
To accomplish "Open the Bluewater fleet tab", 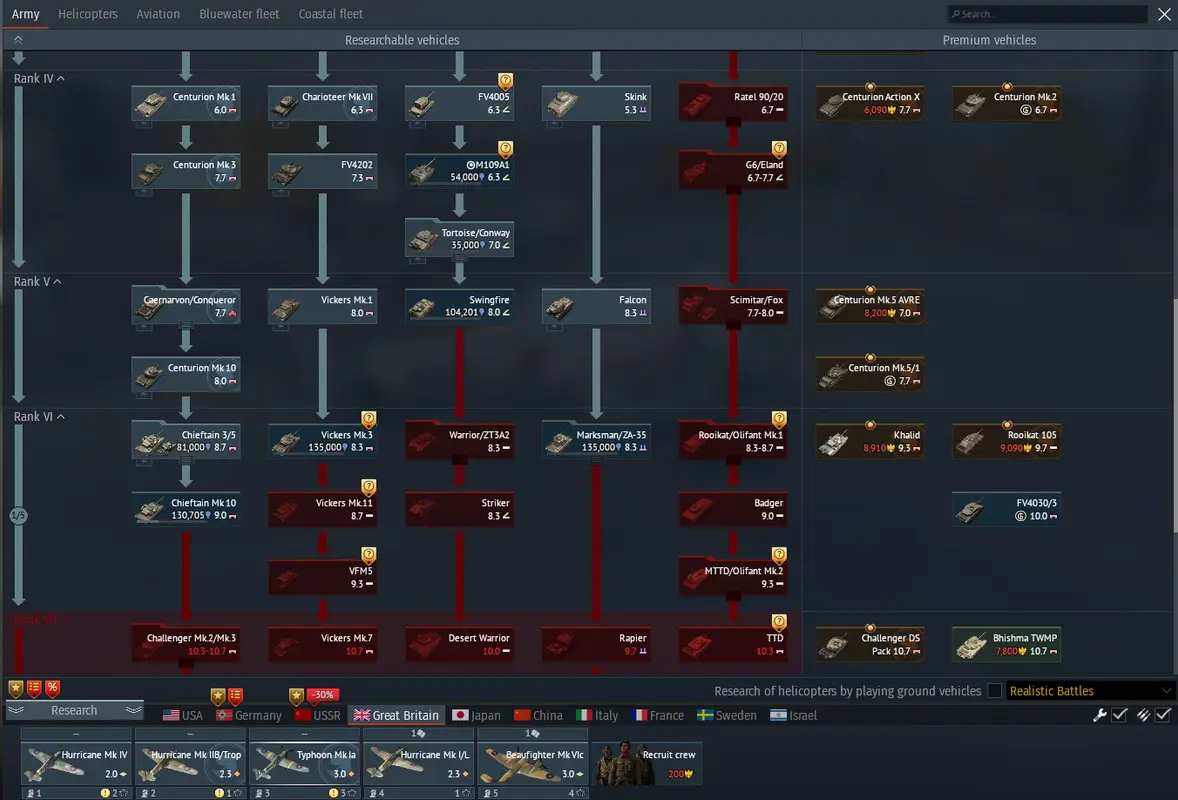I will [239, 14].
